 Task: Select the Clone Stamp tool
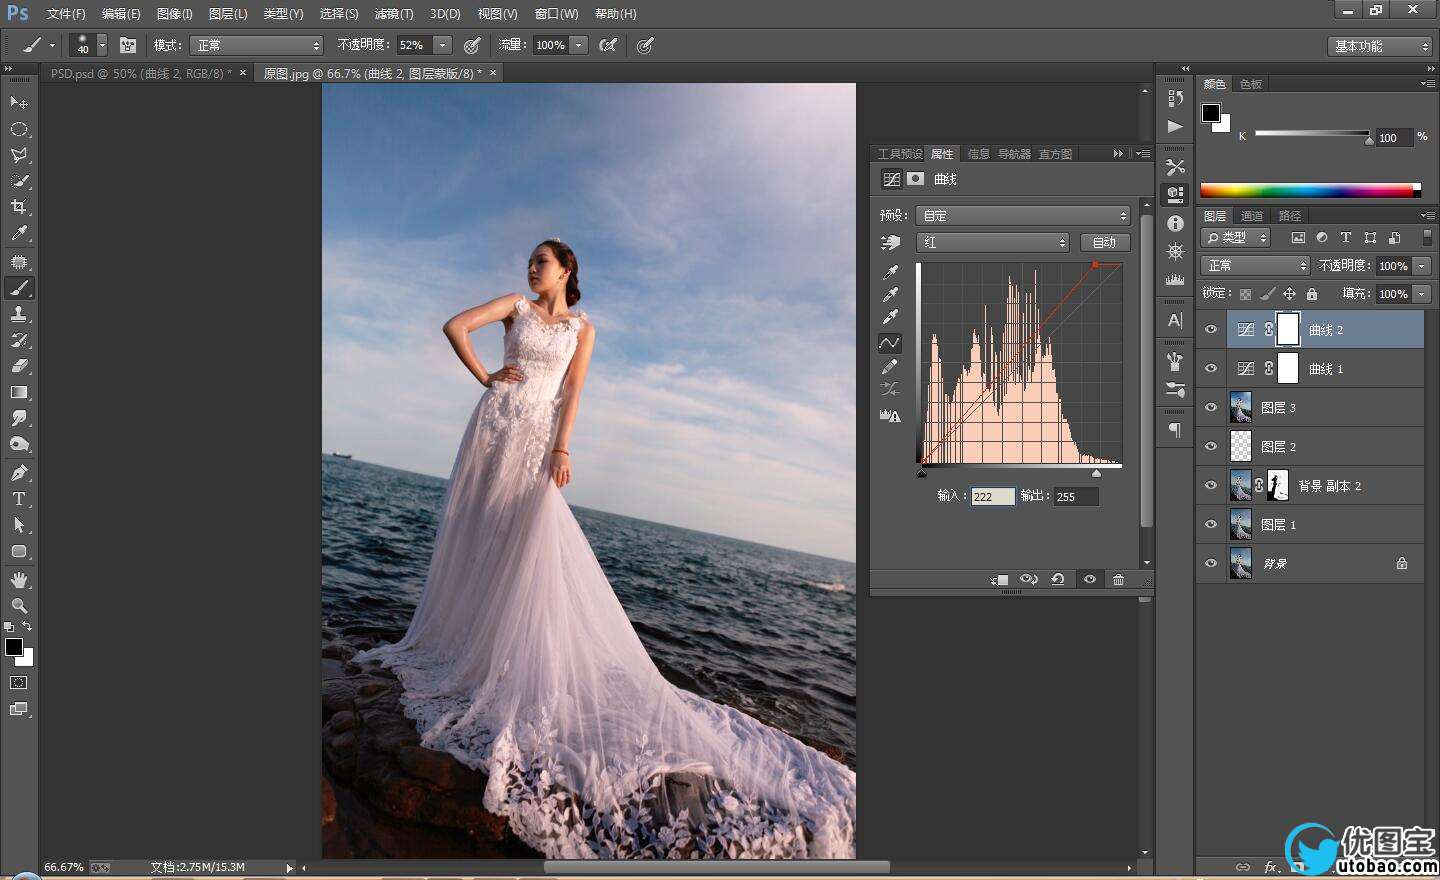point(18,314)
